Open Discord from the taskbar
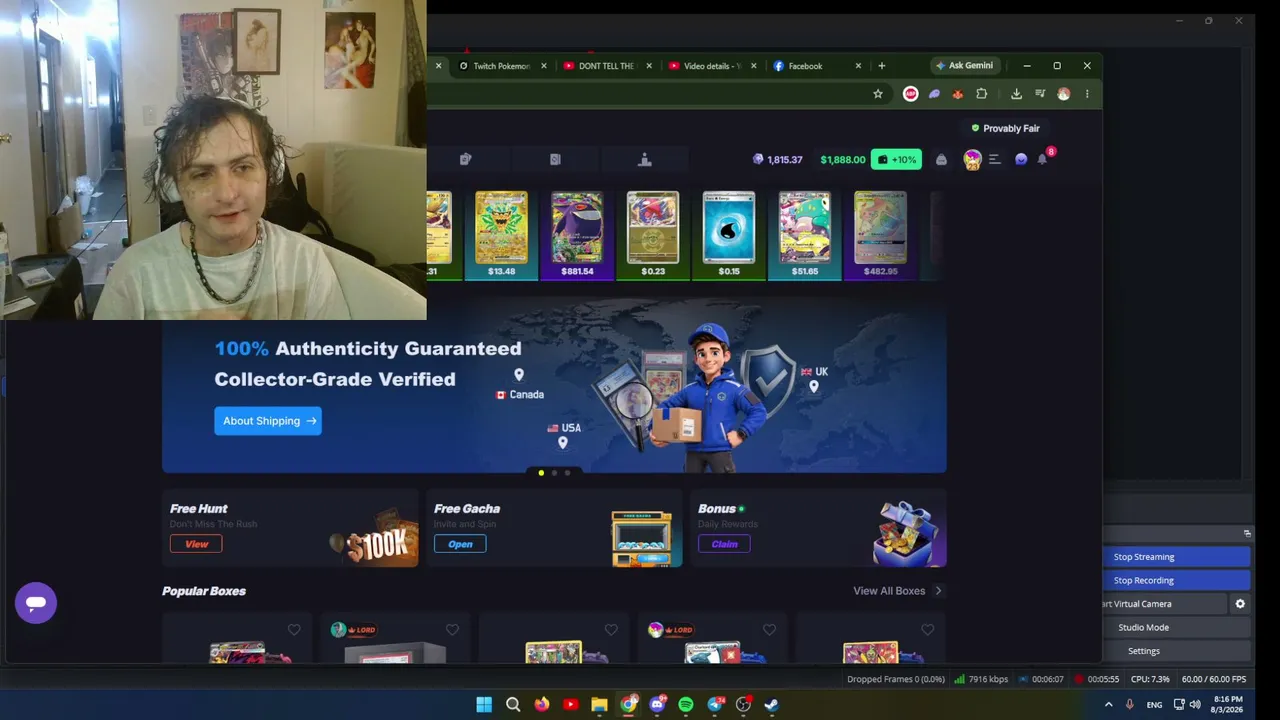The width and height of the screenshot is (1280, 720). click(x=657, y=704)
